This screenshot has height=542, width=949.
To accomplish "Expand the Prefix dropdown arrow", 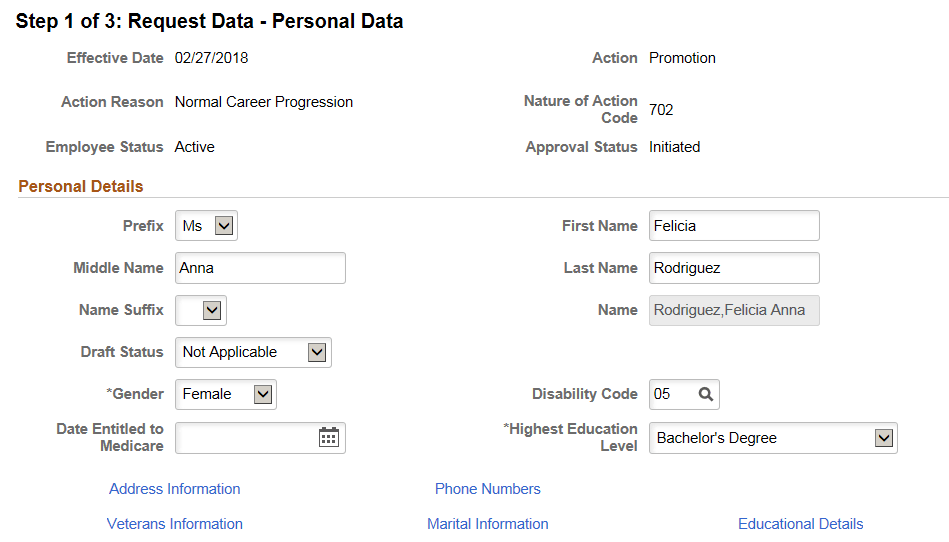I will pos(224,226).
